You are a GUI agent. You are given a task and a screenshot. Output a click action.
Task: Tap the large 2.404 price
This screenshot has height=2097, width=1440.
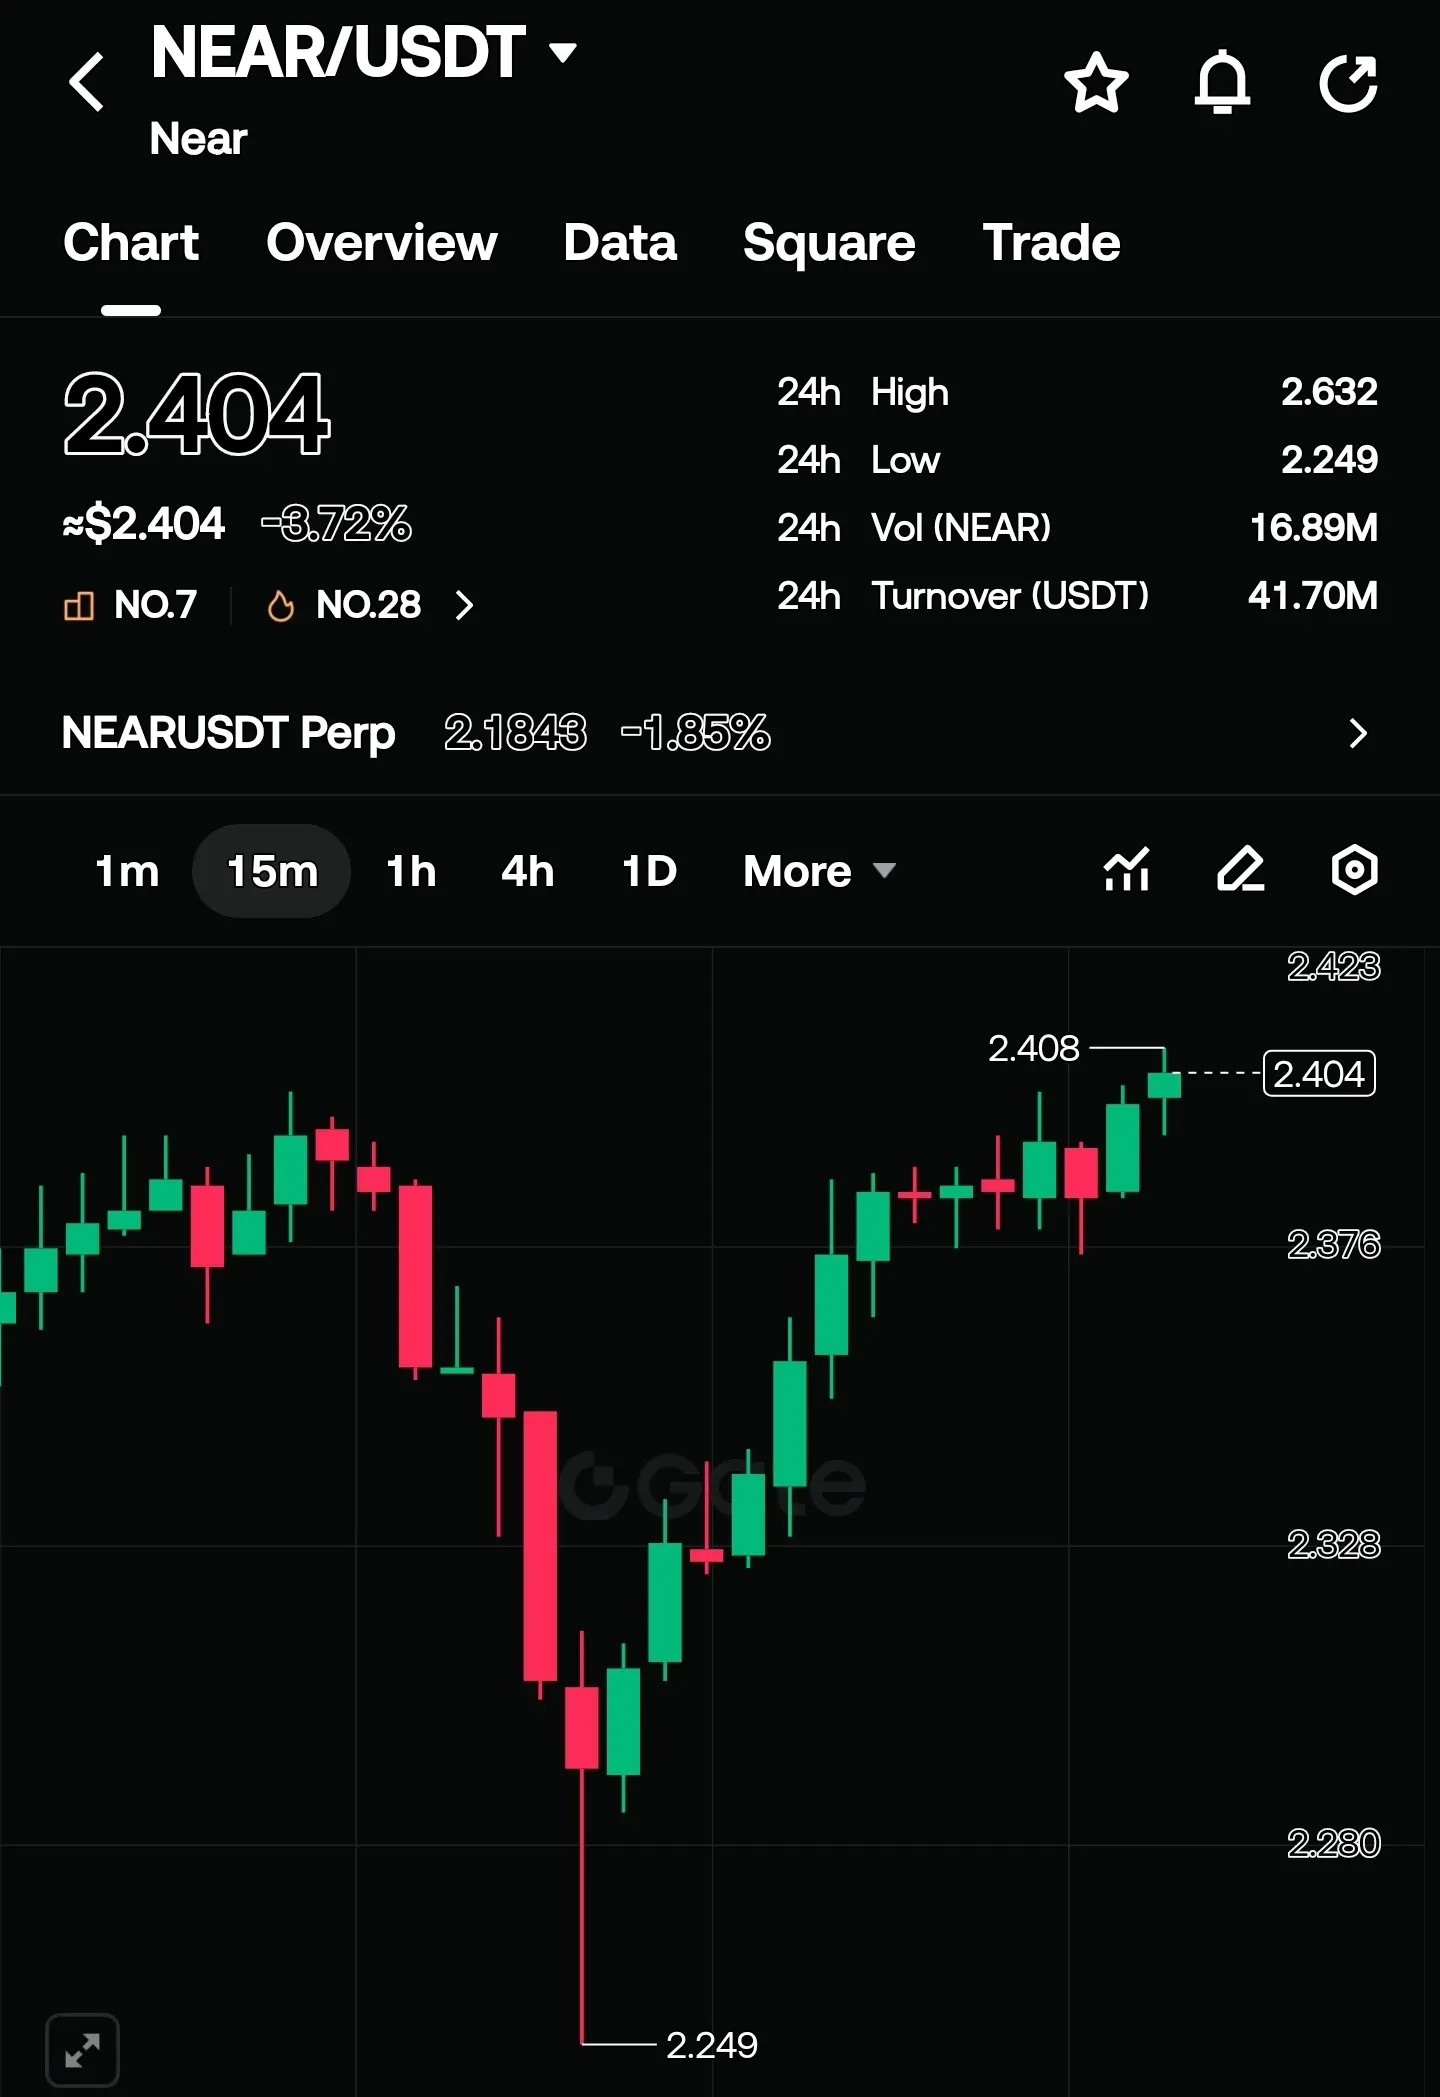[196, 413]
